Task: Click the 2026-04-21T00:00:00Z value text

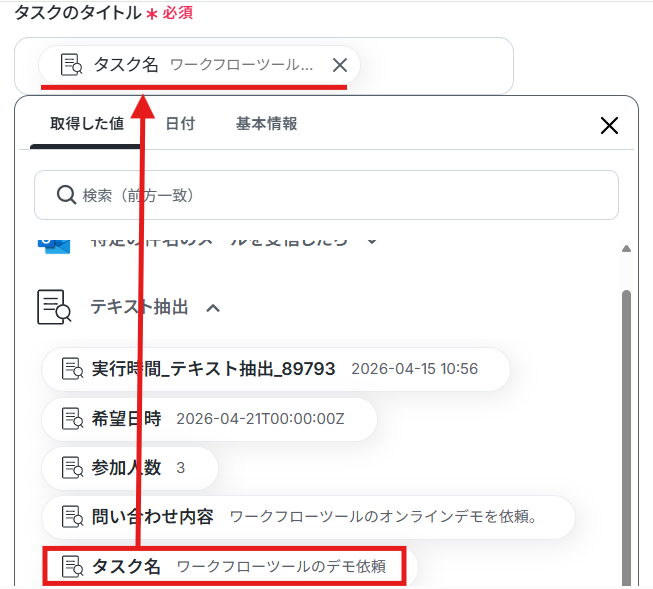Action: pyautogui.click(x=260, y=419)
